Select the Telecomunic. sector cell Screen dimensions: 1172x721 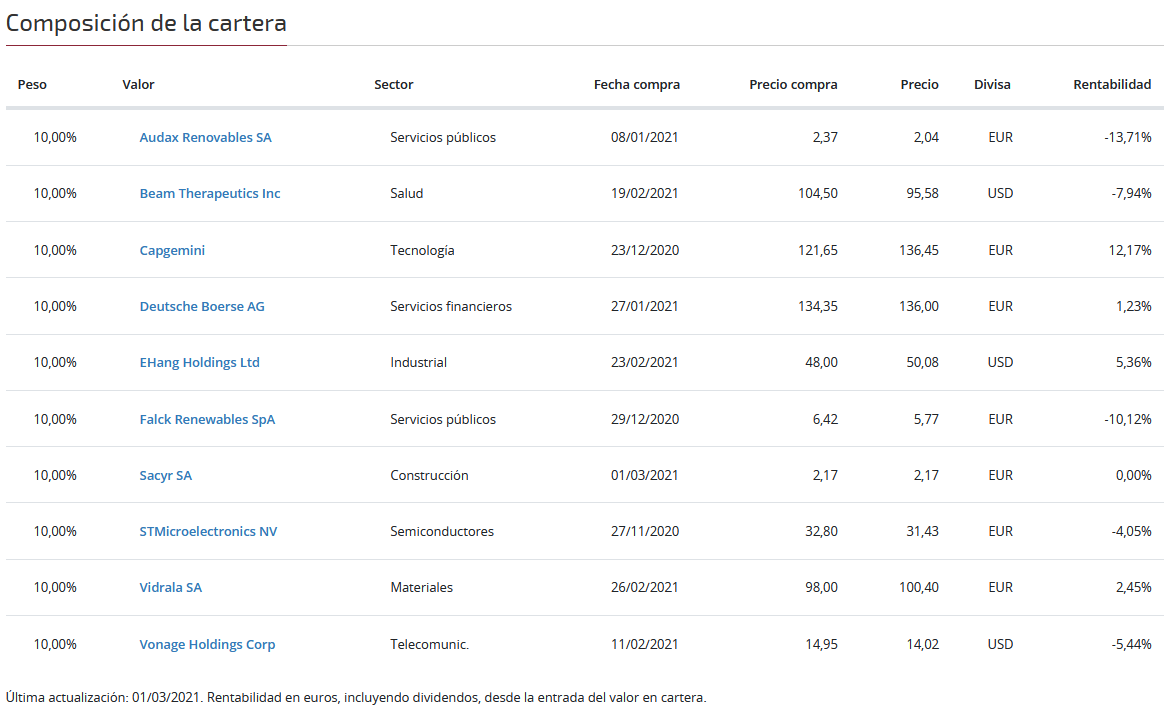coord(430,644)
